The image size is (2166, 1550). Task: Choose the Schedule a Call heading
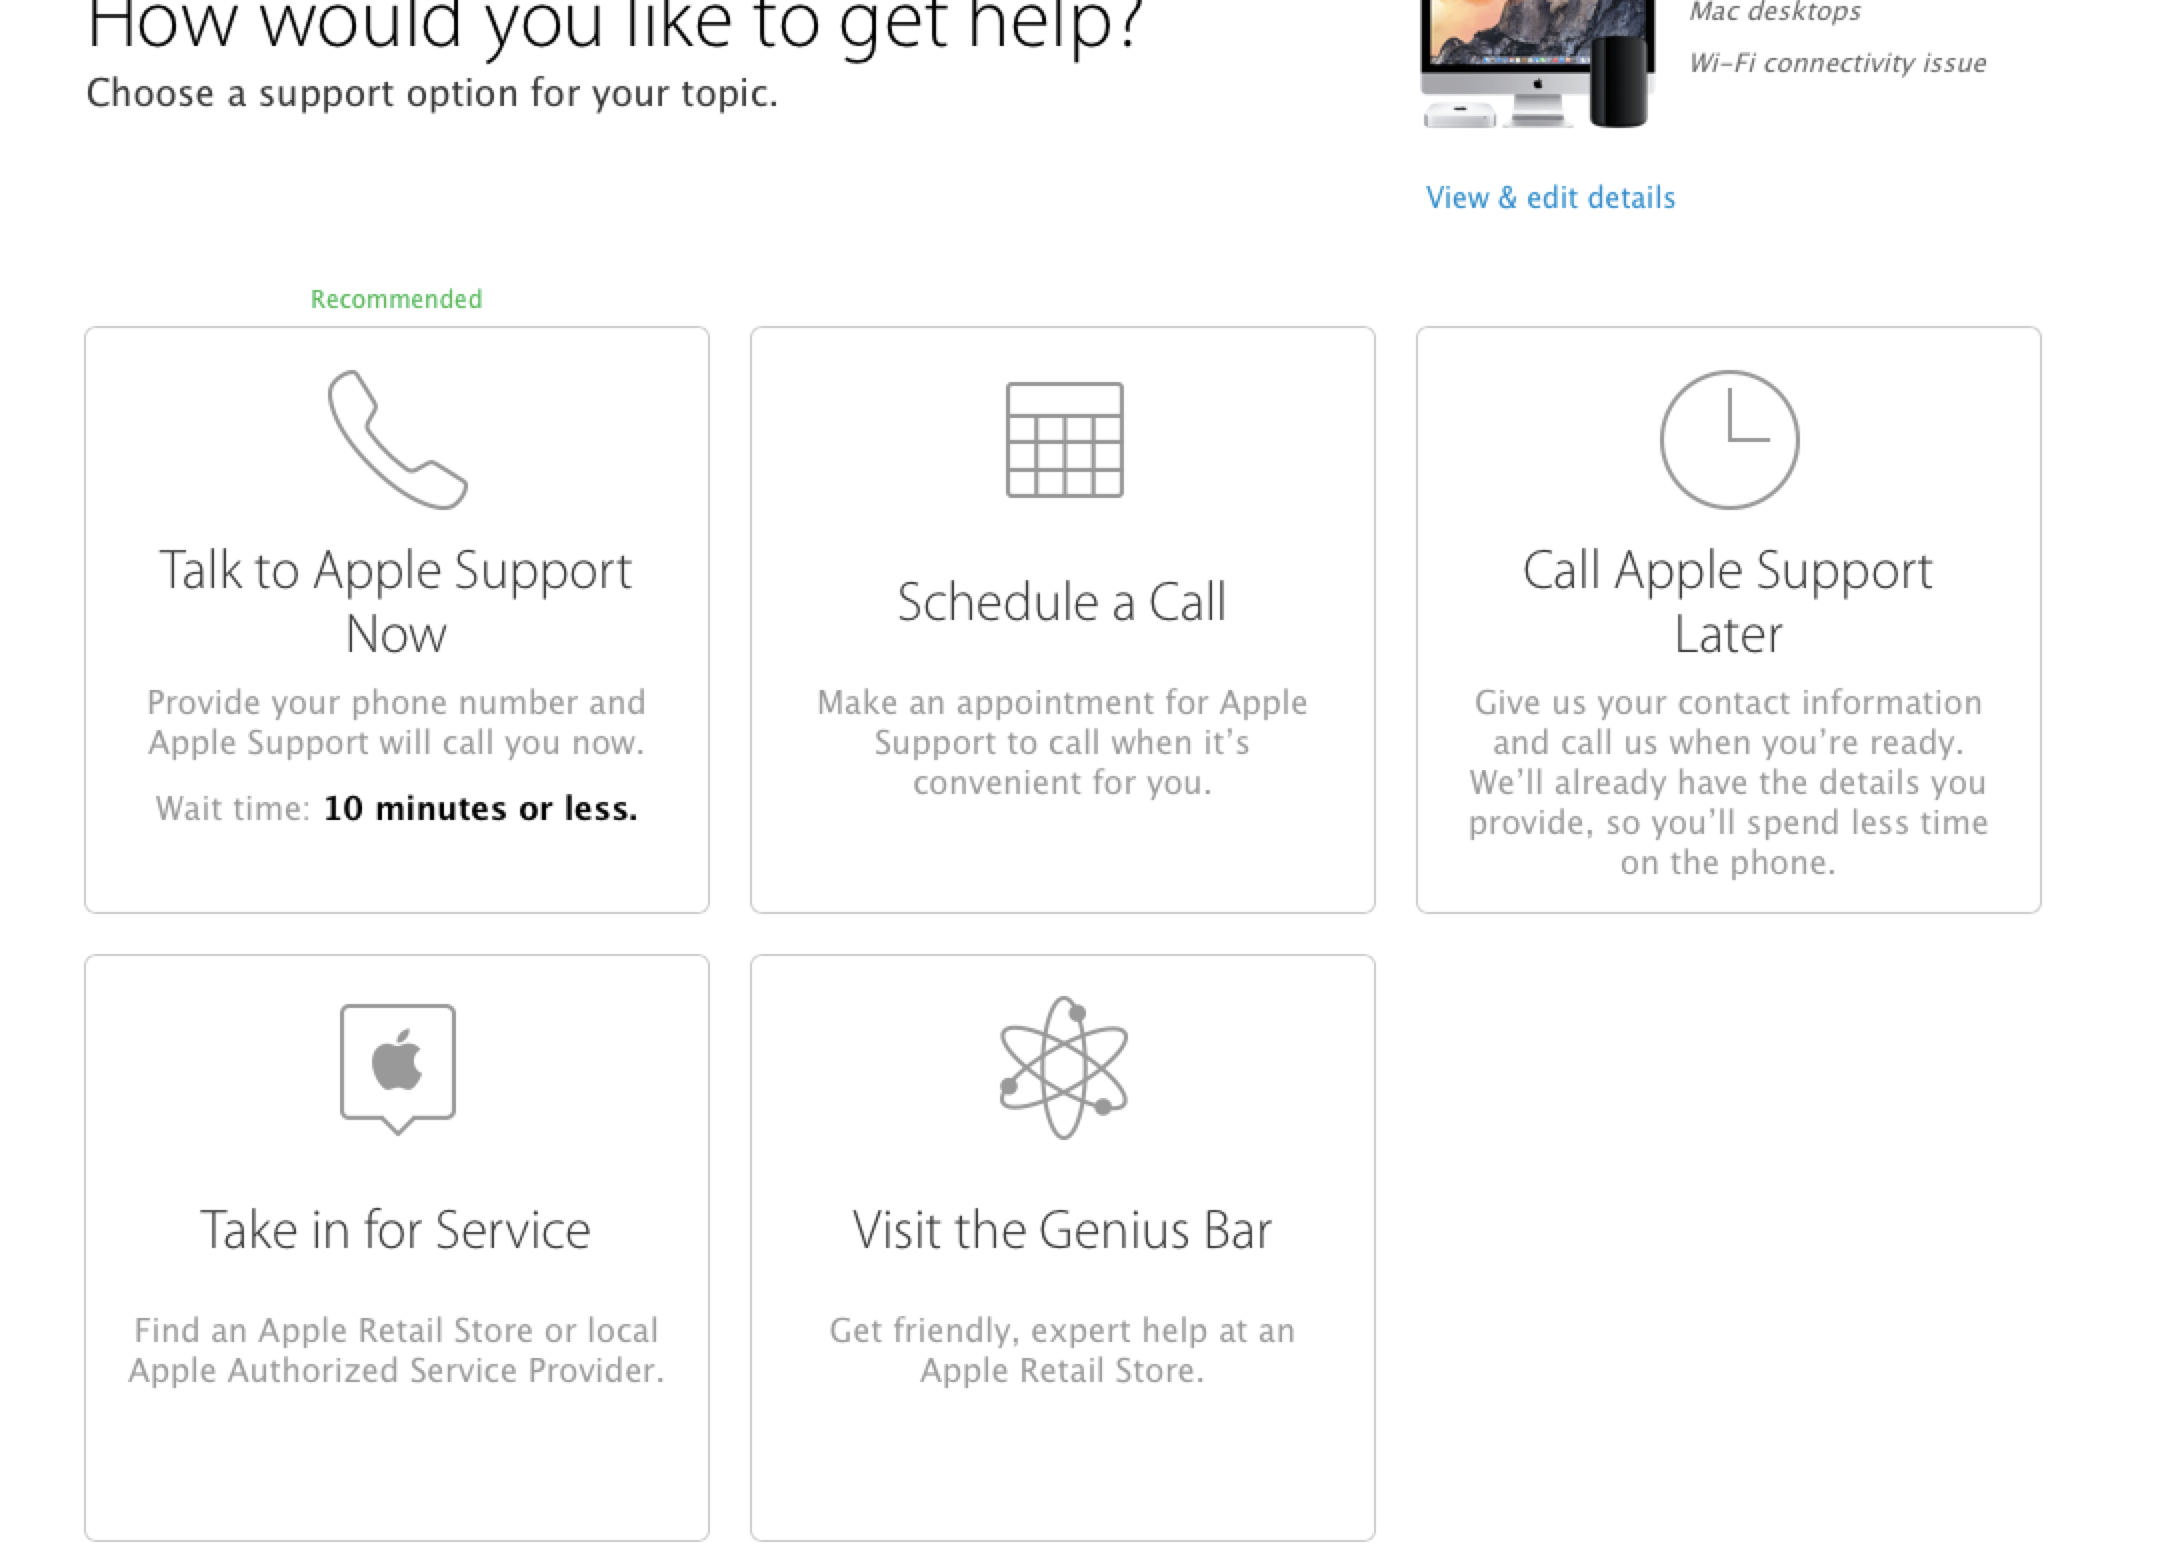pos(1062,602)
